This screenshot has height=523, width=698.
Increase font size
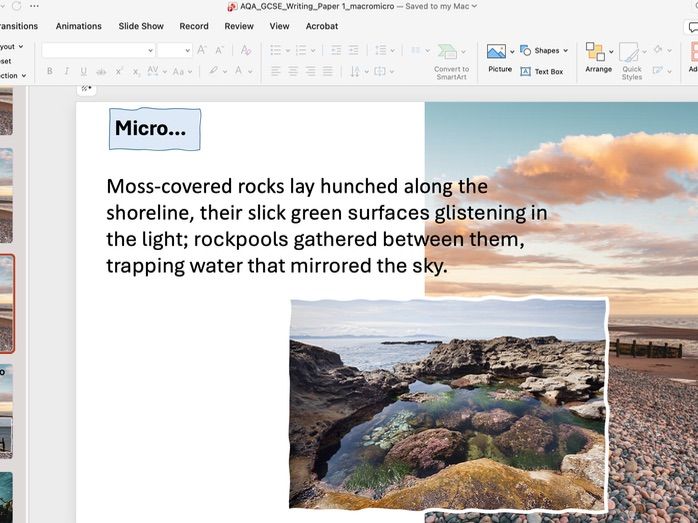pyautogui.click(x=202, y=50)
